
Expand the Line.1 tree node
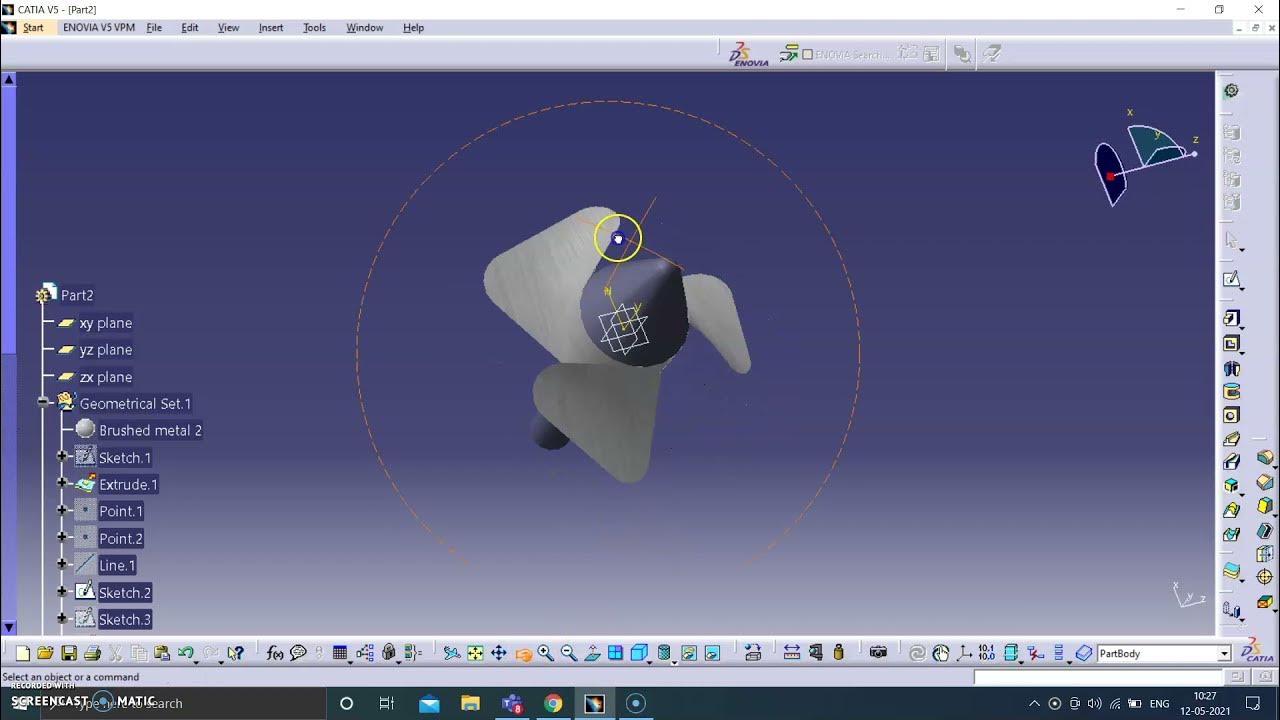[x=62, y=565]
